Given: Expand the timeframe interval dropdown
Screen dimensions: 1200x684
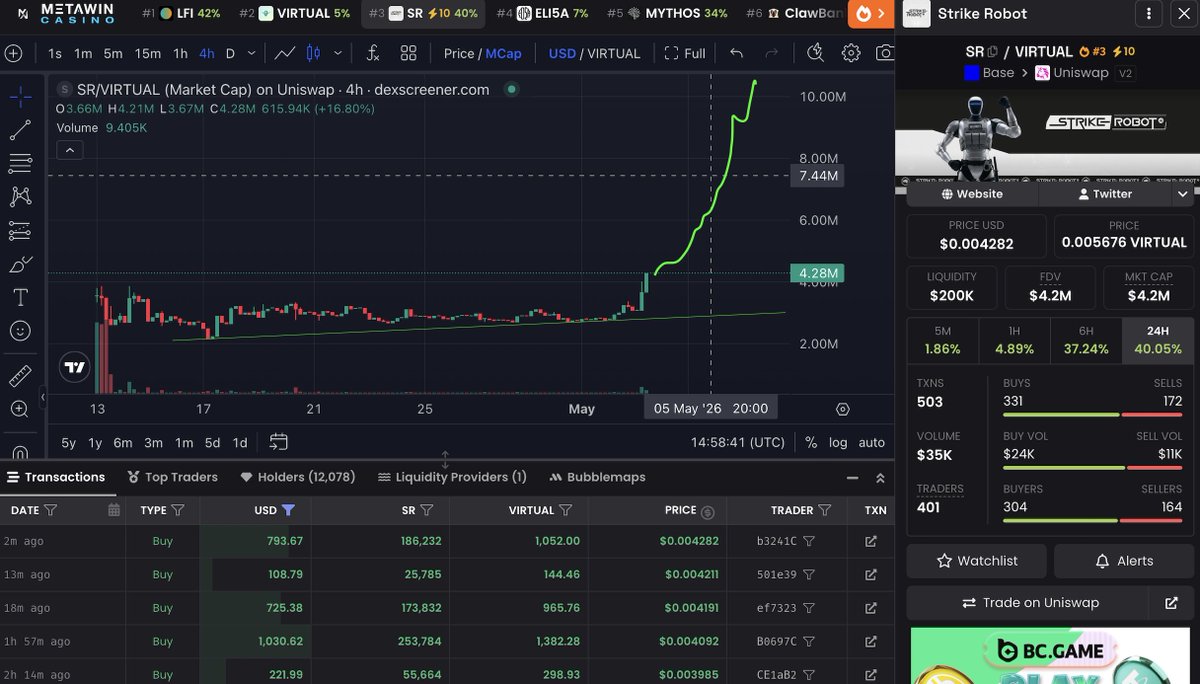Looking at the screenshot, I should pos(251,53).
